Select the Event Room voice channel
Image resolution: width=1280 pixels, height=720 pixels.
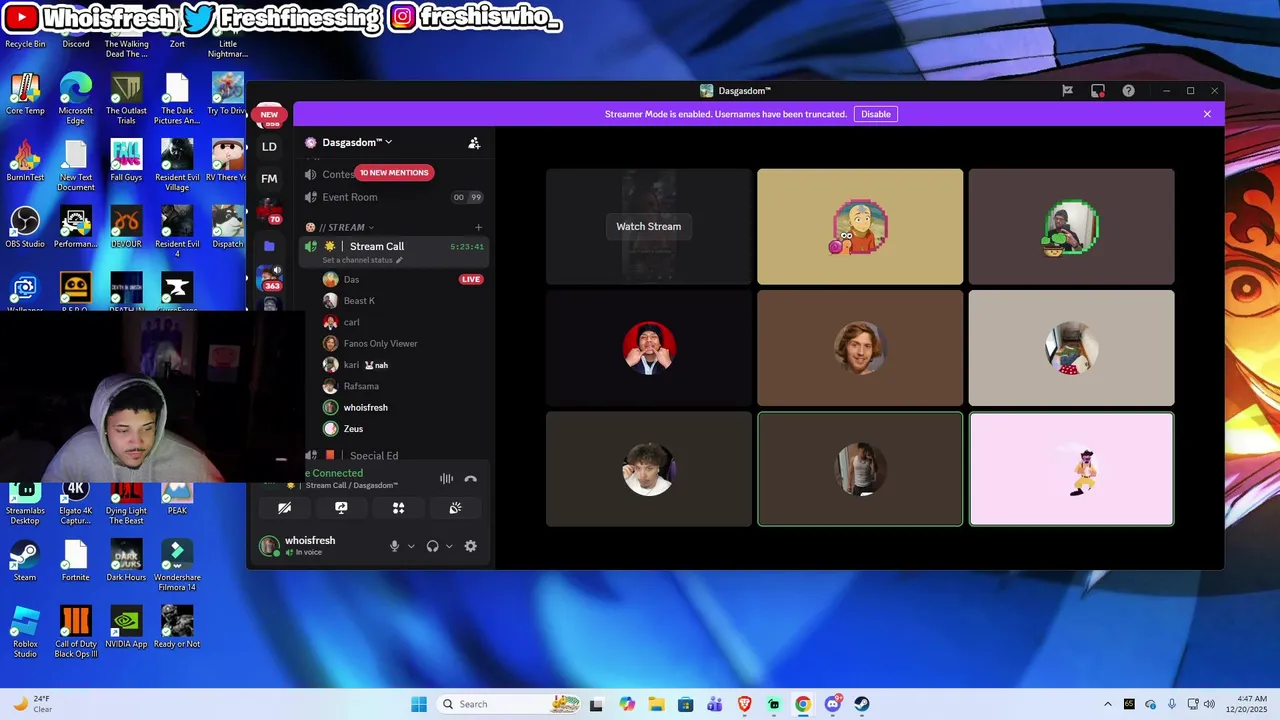pyautogui.click(x=394, y=197)
